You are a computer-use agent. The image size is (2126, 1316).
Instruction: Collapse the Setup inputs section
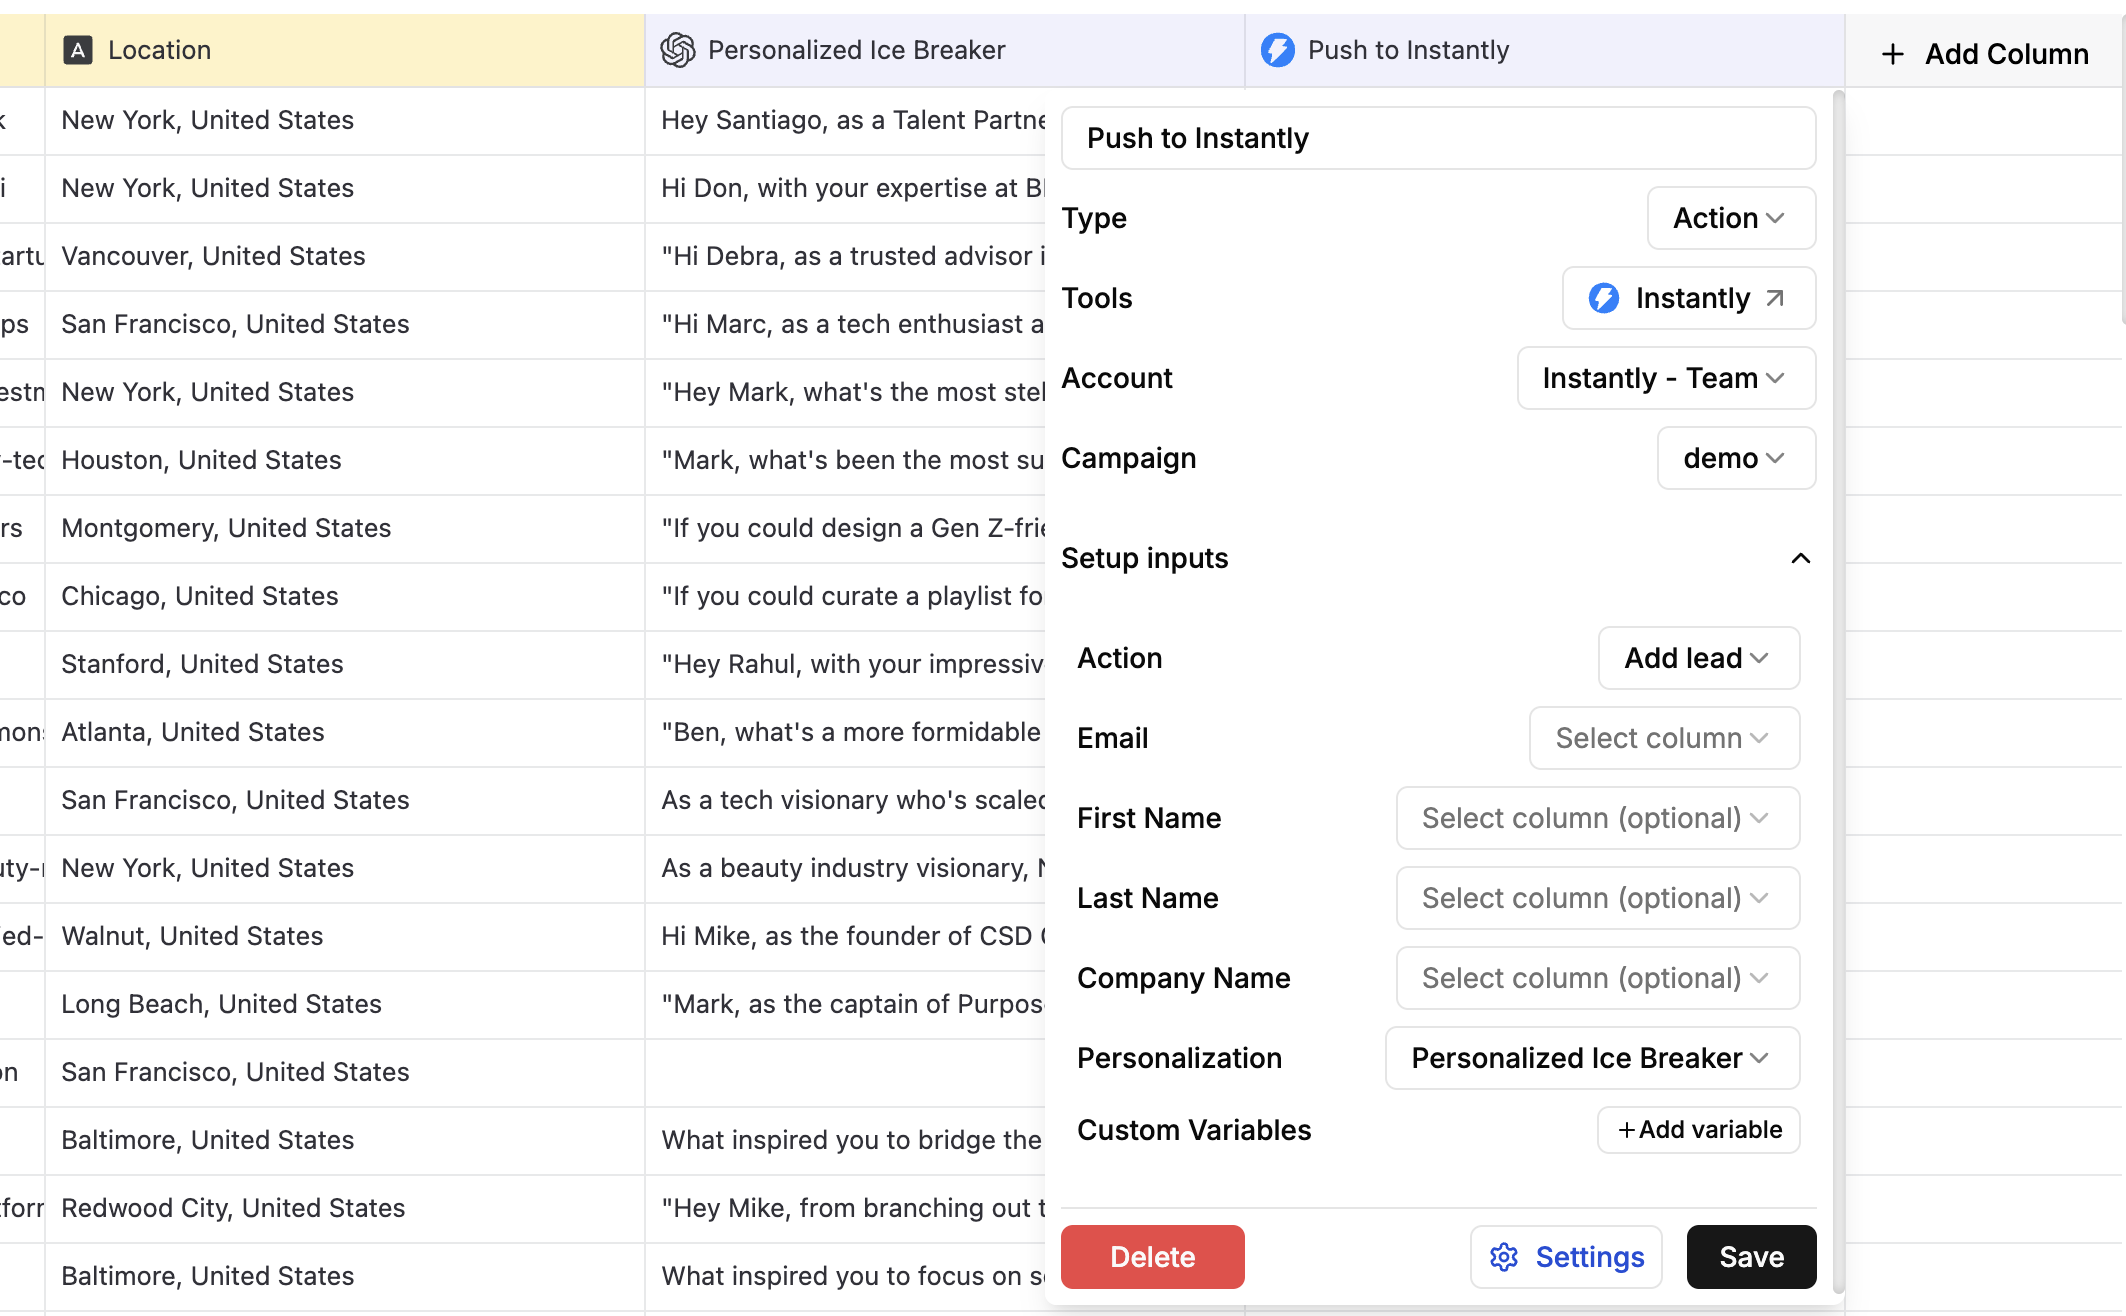tap(1801, 558)
